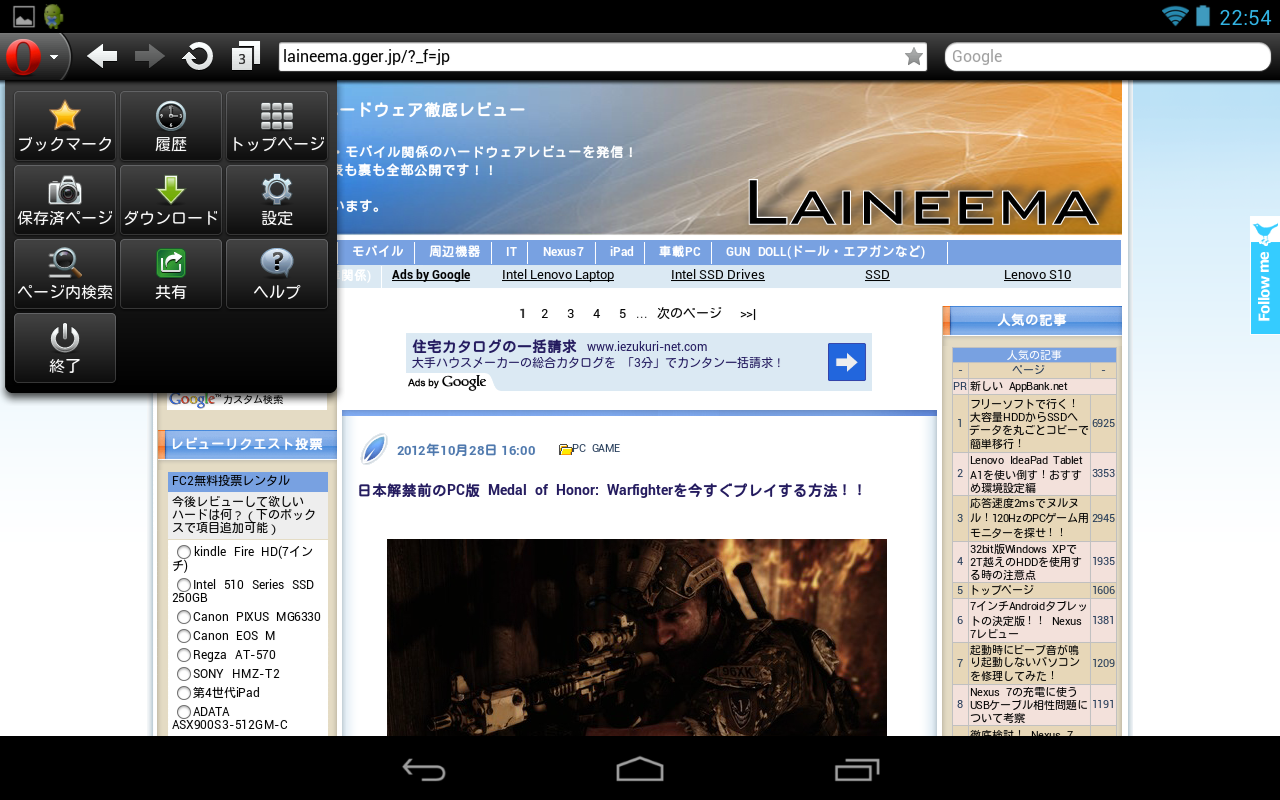
Task: Open ブックマーク (Bookmarks) from Opera menu
Action: pyautogui.click(x=65, y=126)
